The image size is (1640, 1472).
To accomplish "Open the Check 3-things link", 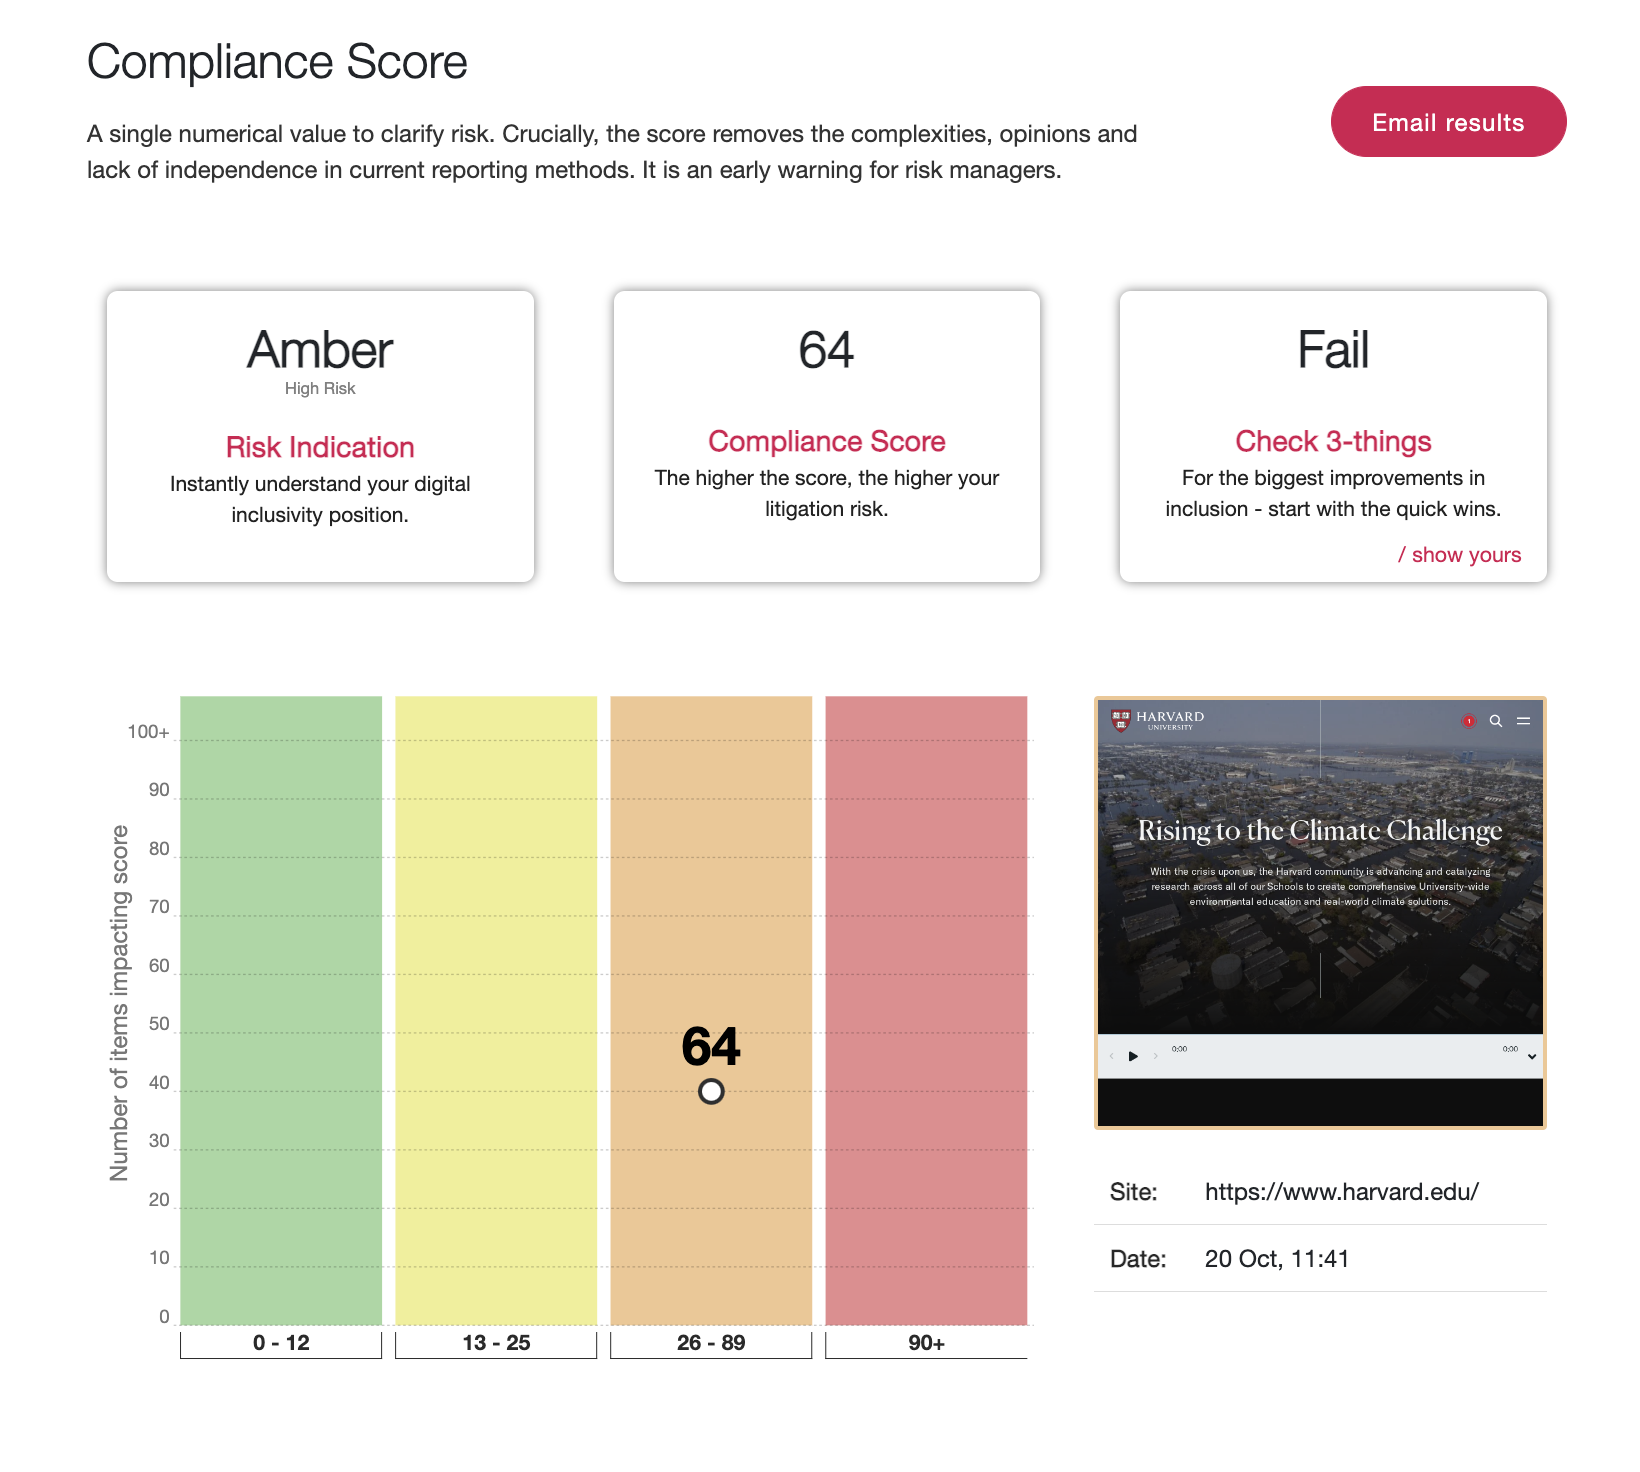I will (x=1333, y=441).
